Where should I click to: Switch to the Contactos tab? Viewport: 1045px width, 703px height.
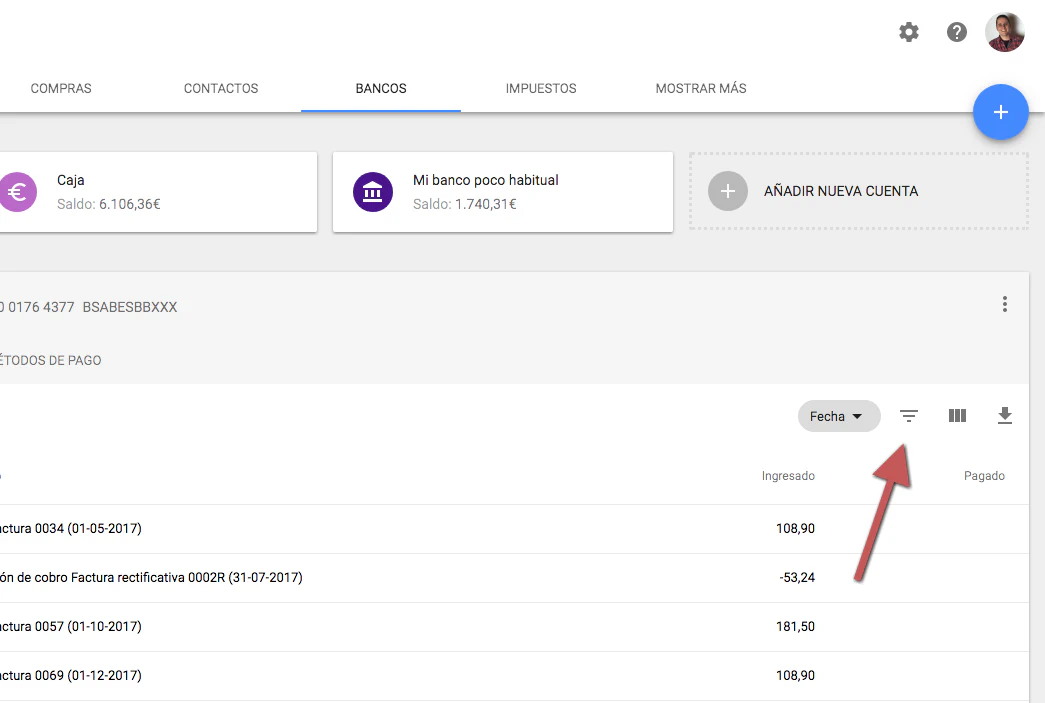[x=221, y=88]
